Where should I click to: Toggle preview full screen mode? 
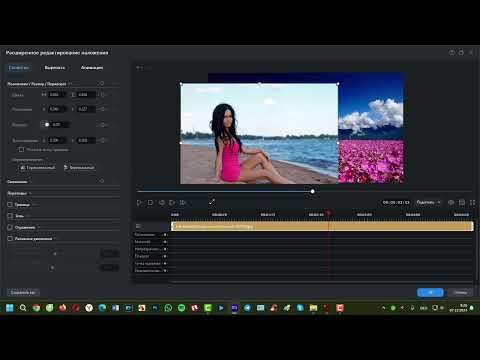click(x=472, y=202)
